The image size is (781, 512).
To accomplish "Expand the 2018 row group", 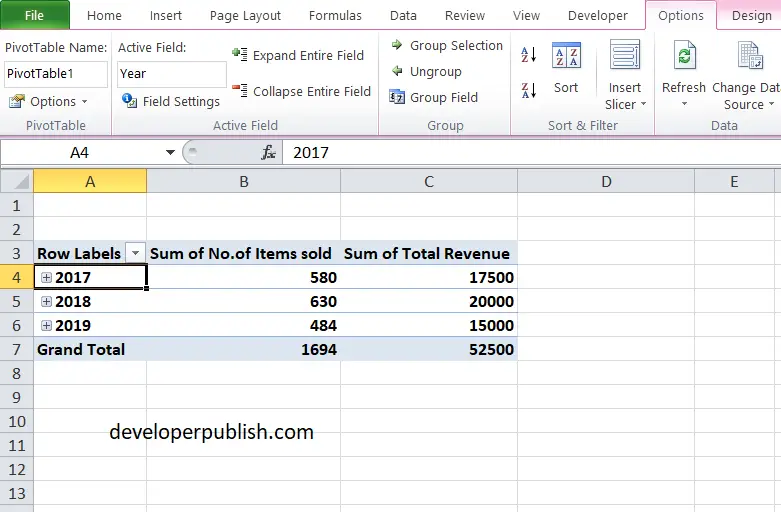I will click(x=46, y=301).
